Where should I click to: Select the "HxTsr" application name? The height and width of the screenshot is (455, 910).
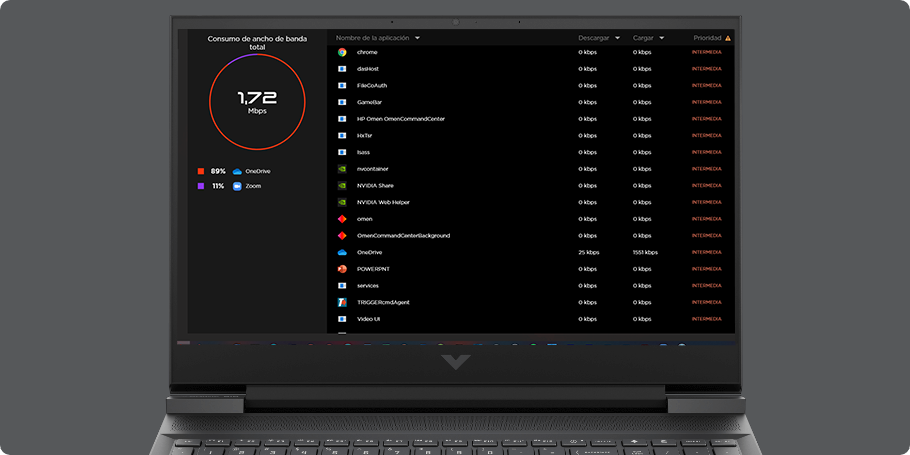click(364, 136)
